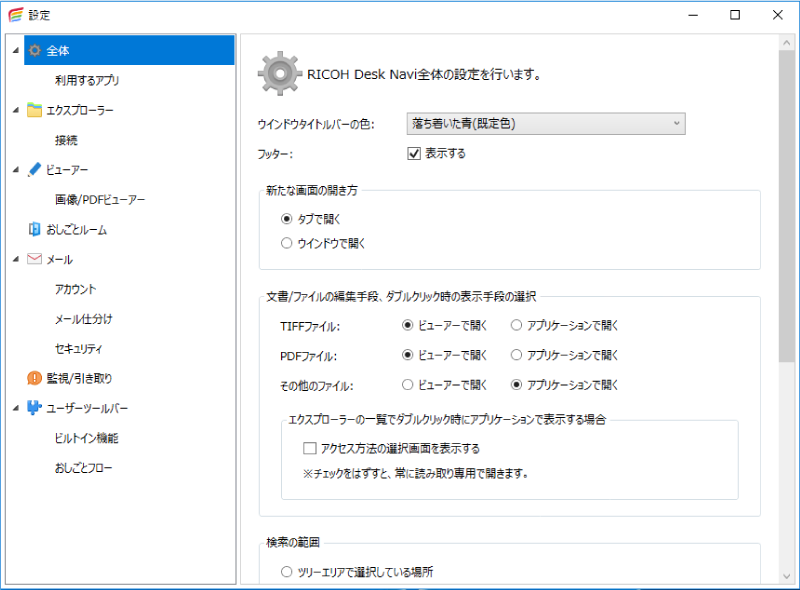Click the gear icon beside 全体

point(35,50)
